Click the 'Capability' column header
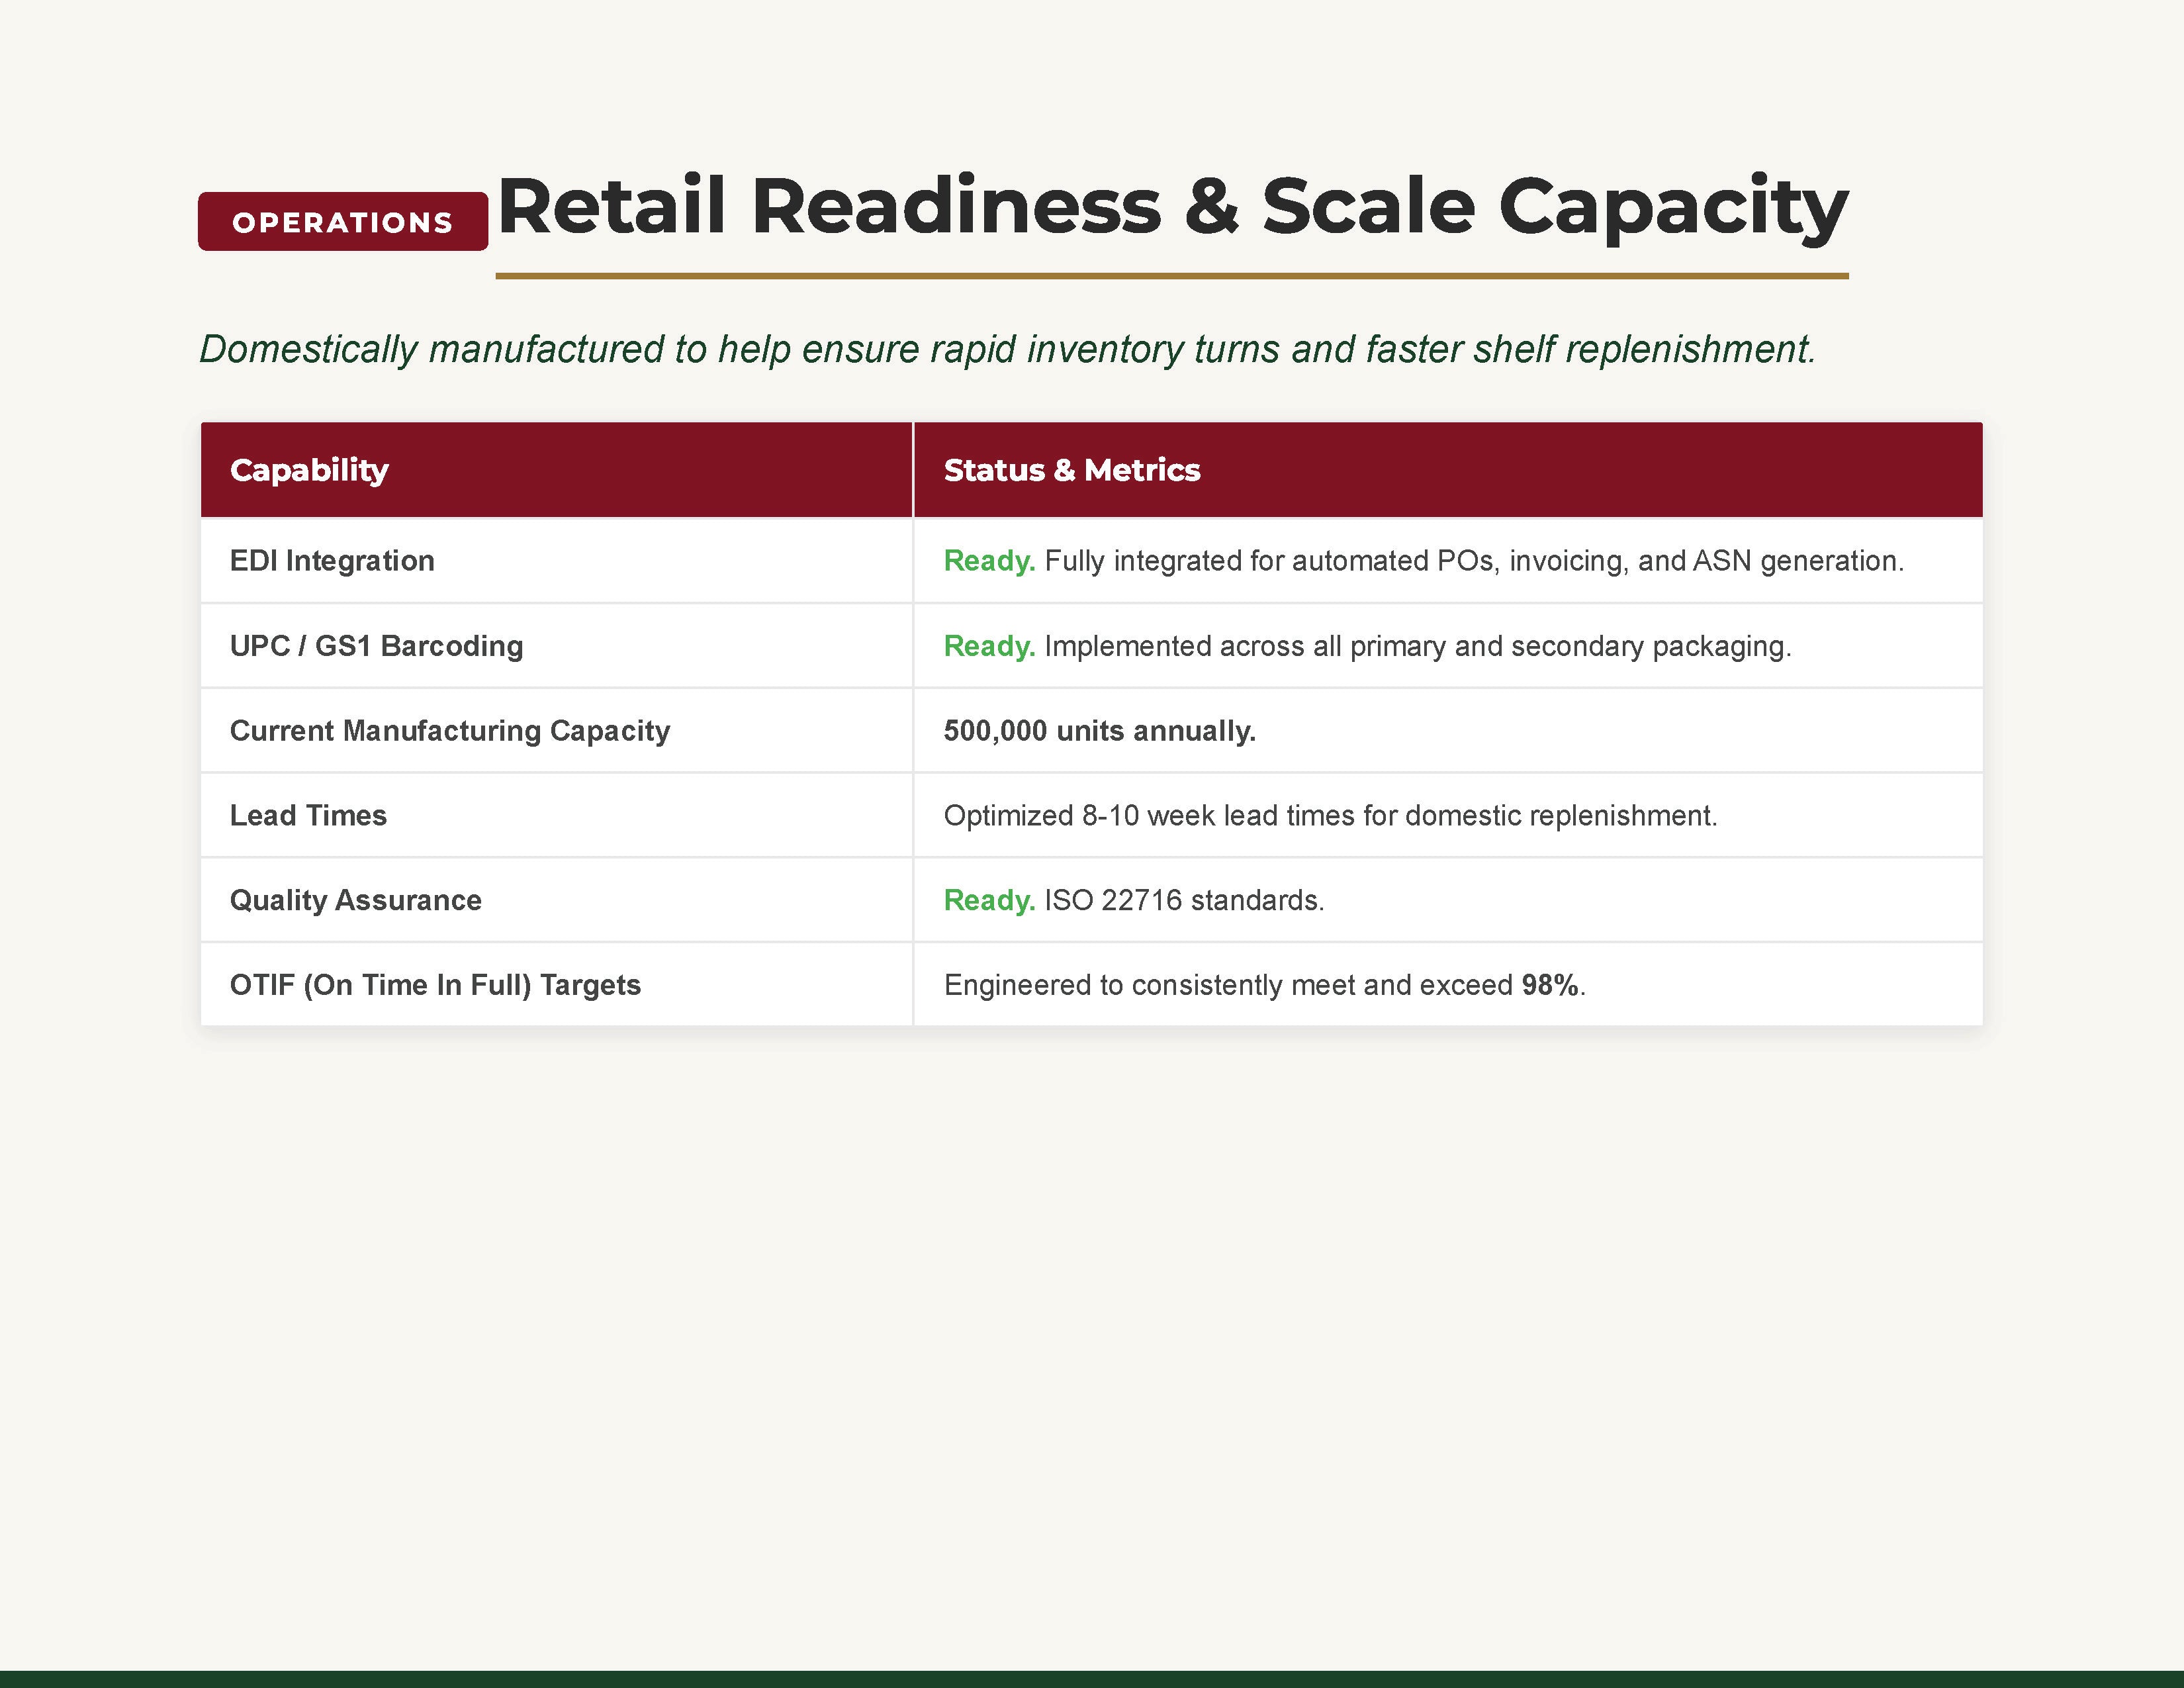The image size is (2184, 1688). [x=309, y=470]
